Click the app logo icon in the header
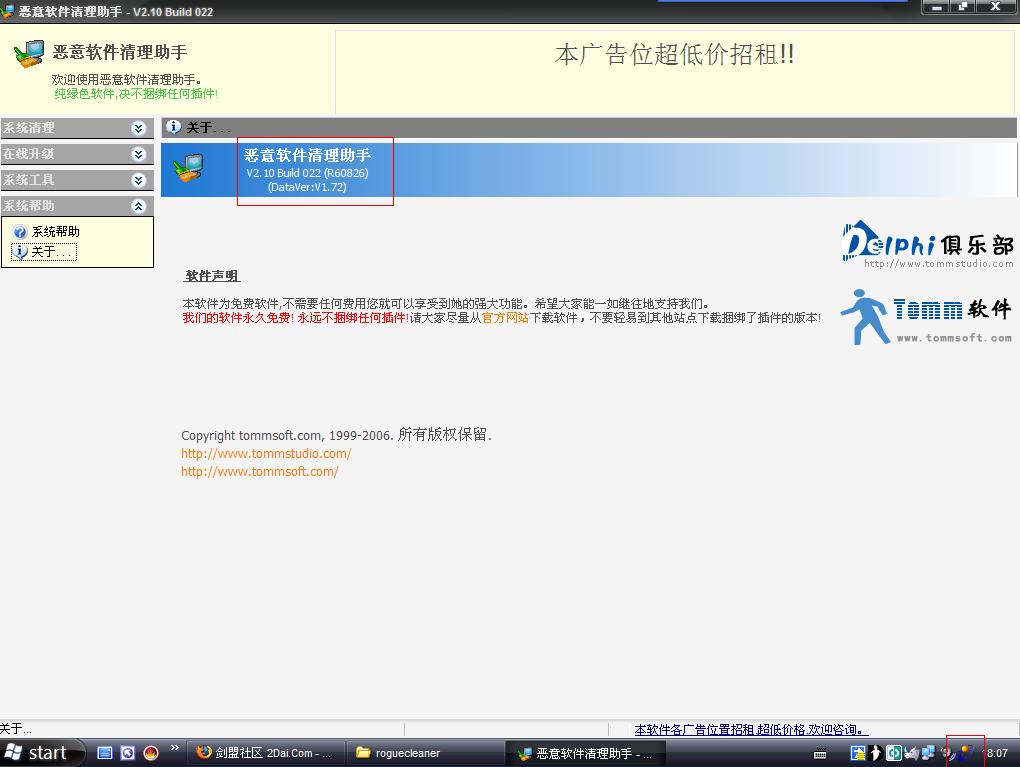 click(x=29, y=54)
